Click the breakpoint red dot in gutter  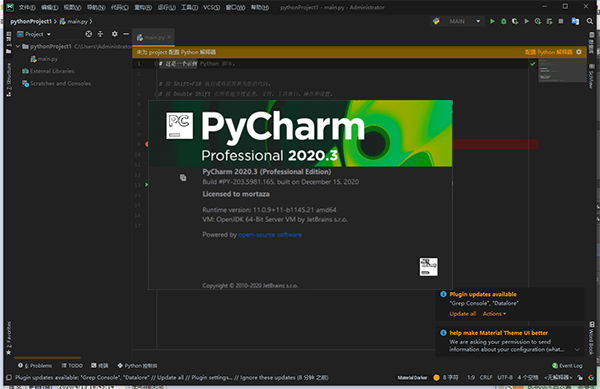(x=147, y=144)
